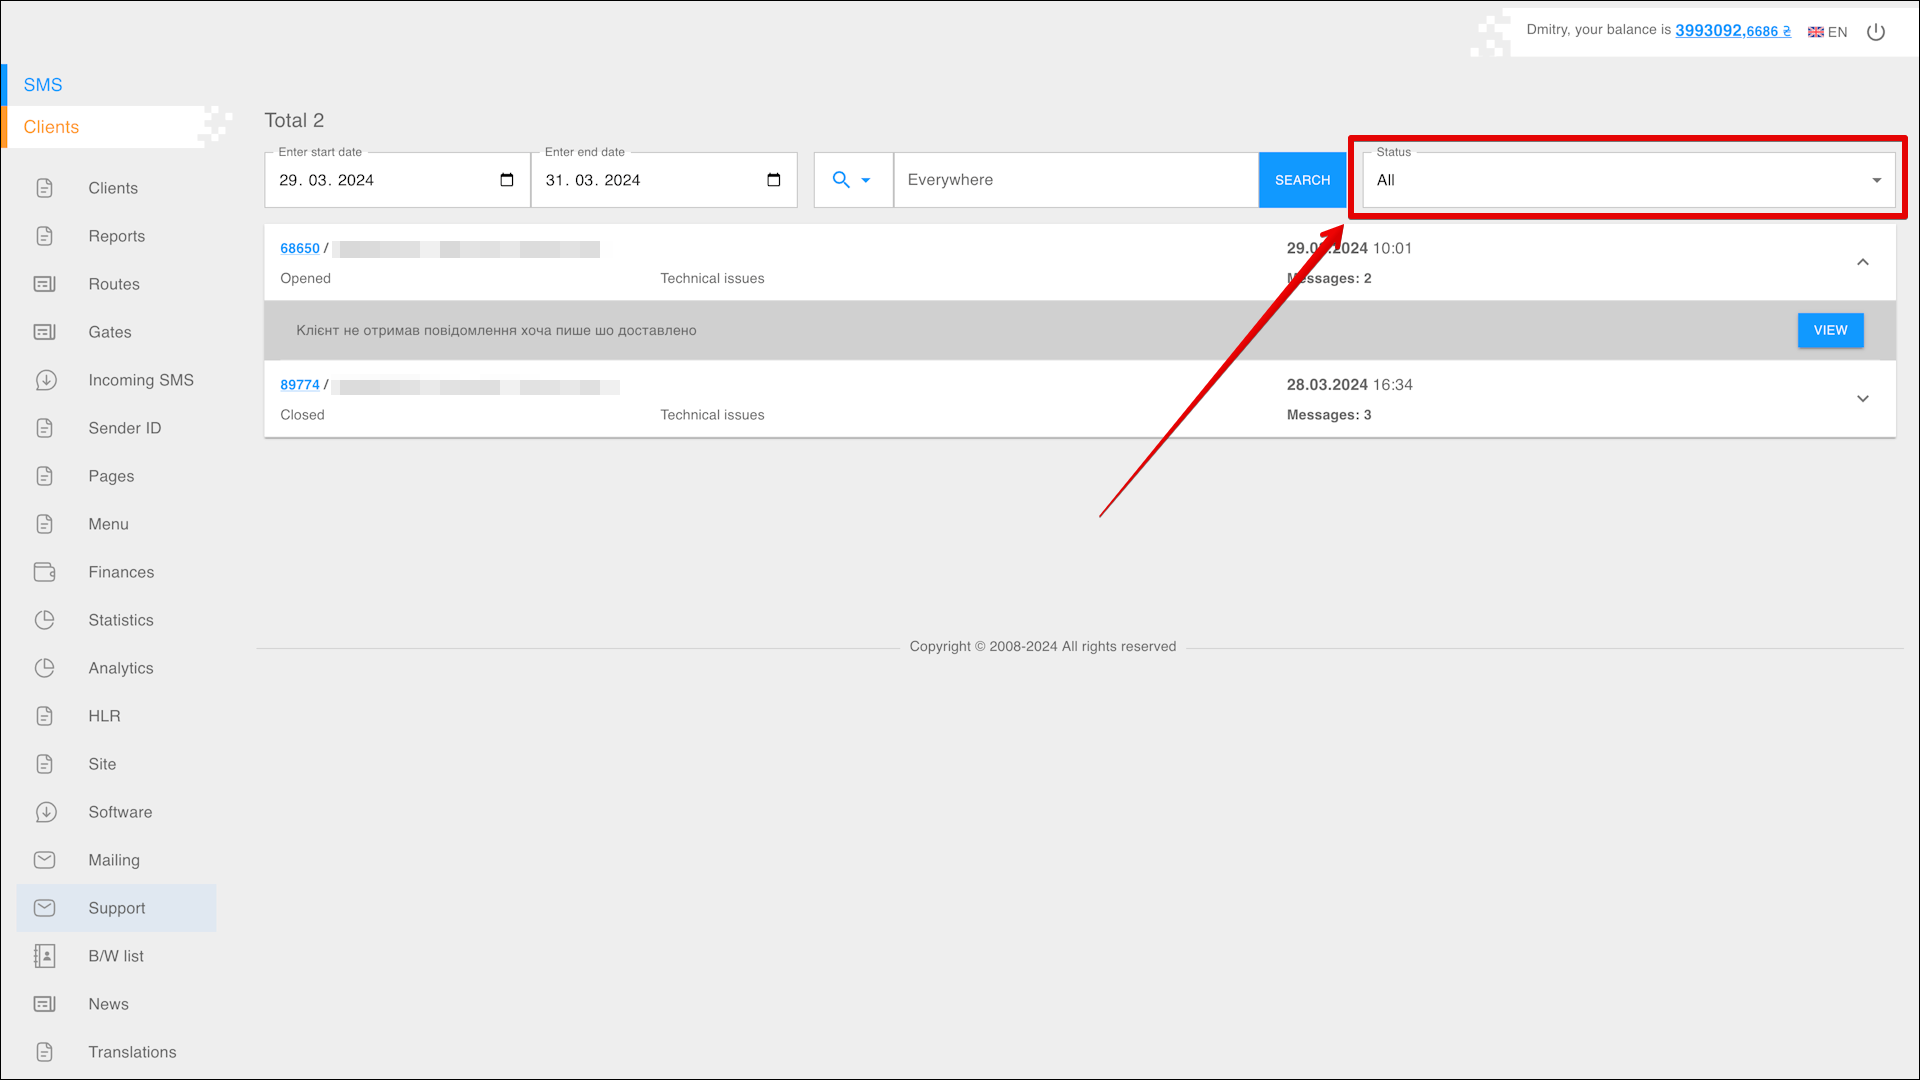Click the Statistics pie chart icon
This screenshot has height=1080, width=1920.
(x=45, y=620)
